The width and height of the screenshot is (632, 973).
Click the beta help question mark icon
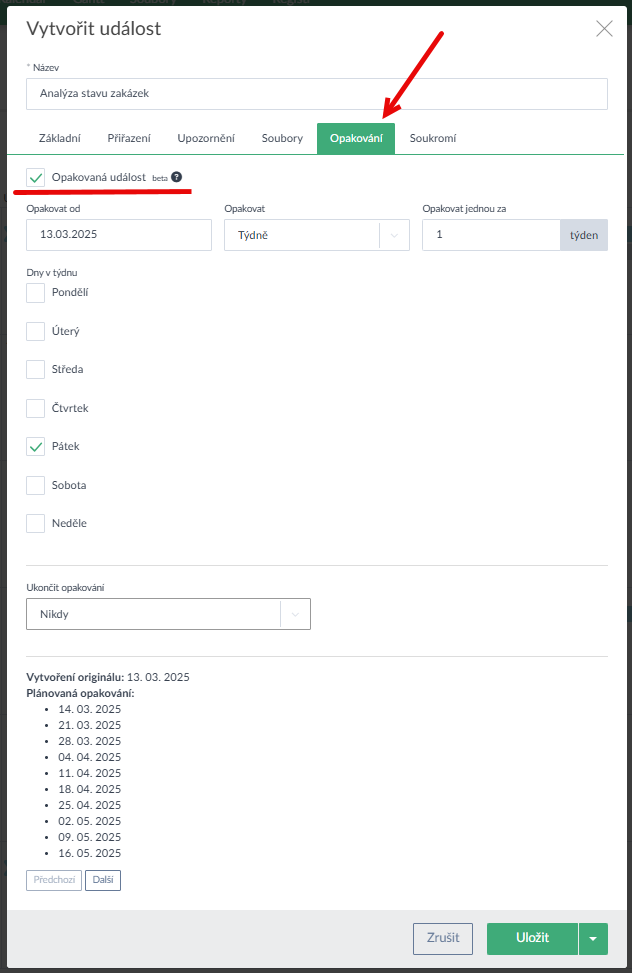(x=177, y=177)
